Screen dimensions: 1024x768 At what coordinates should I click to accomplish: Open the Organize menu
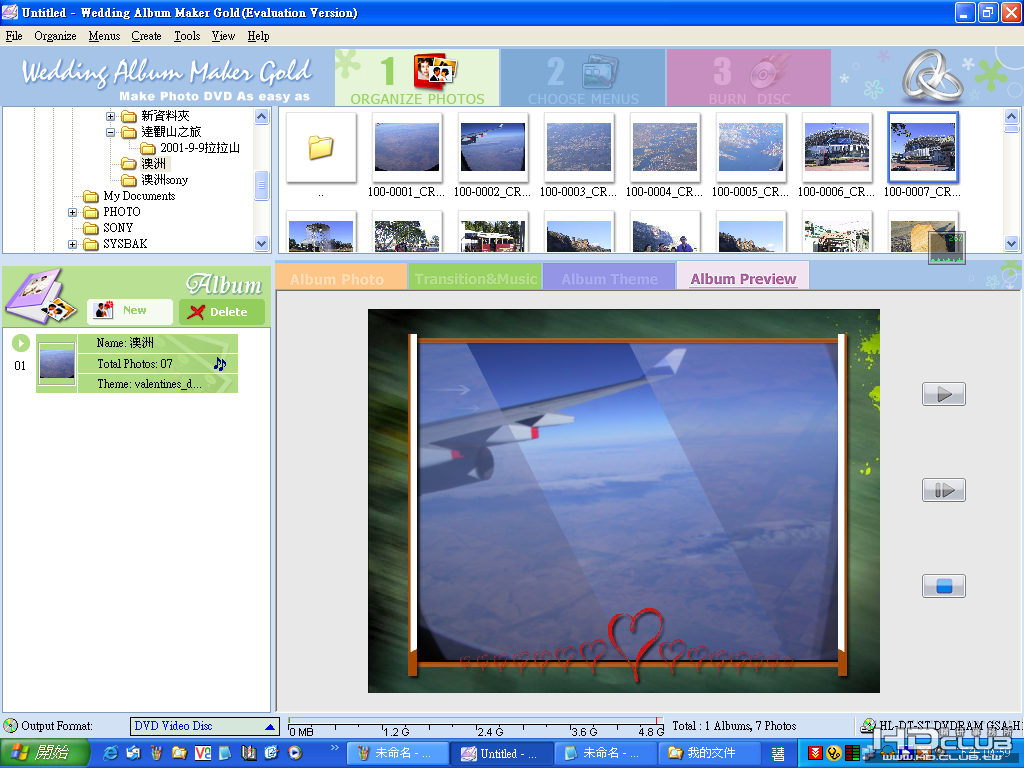[x=55, y=36]
